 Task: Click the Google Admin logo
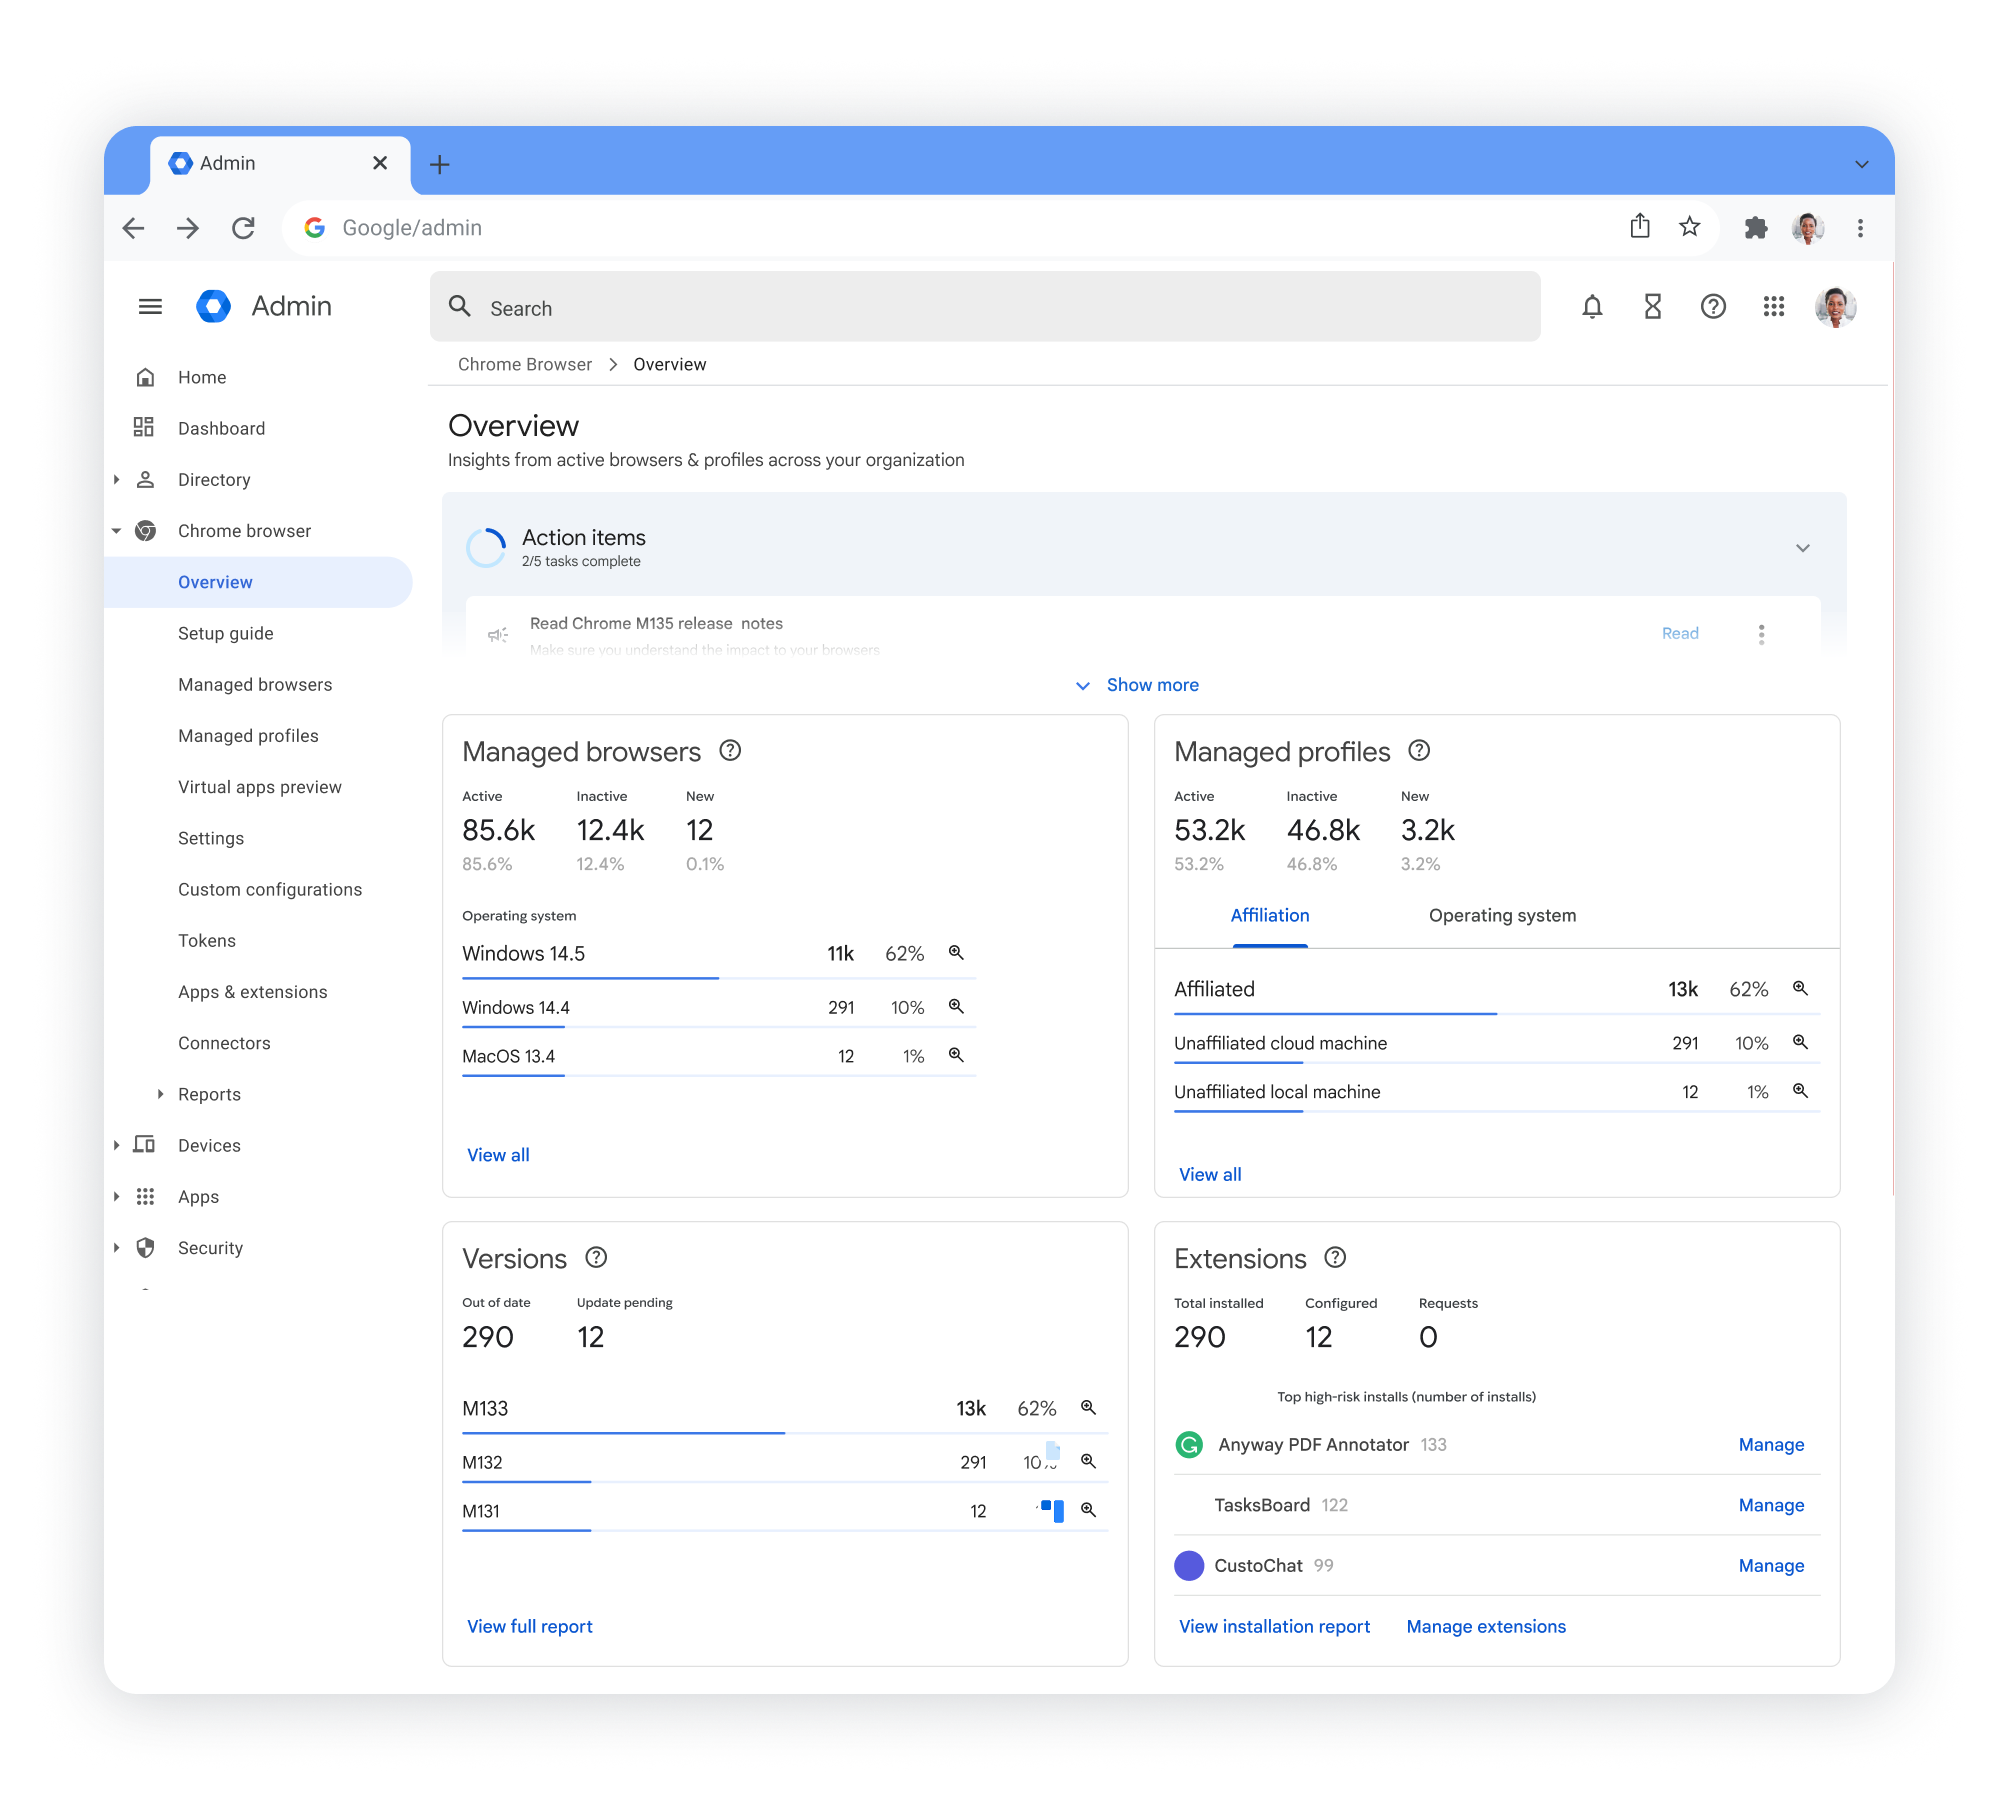coord(213,306)
